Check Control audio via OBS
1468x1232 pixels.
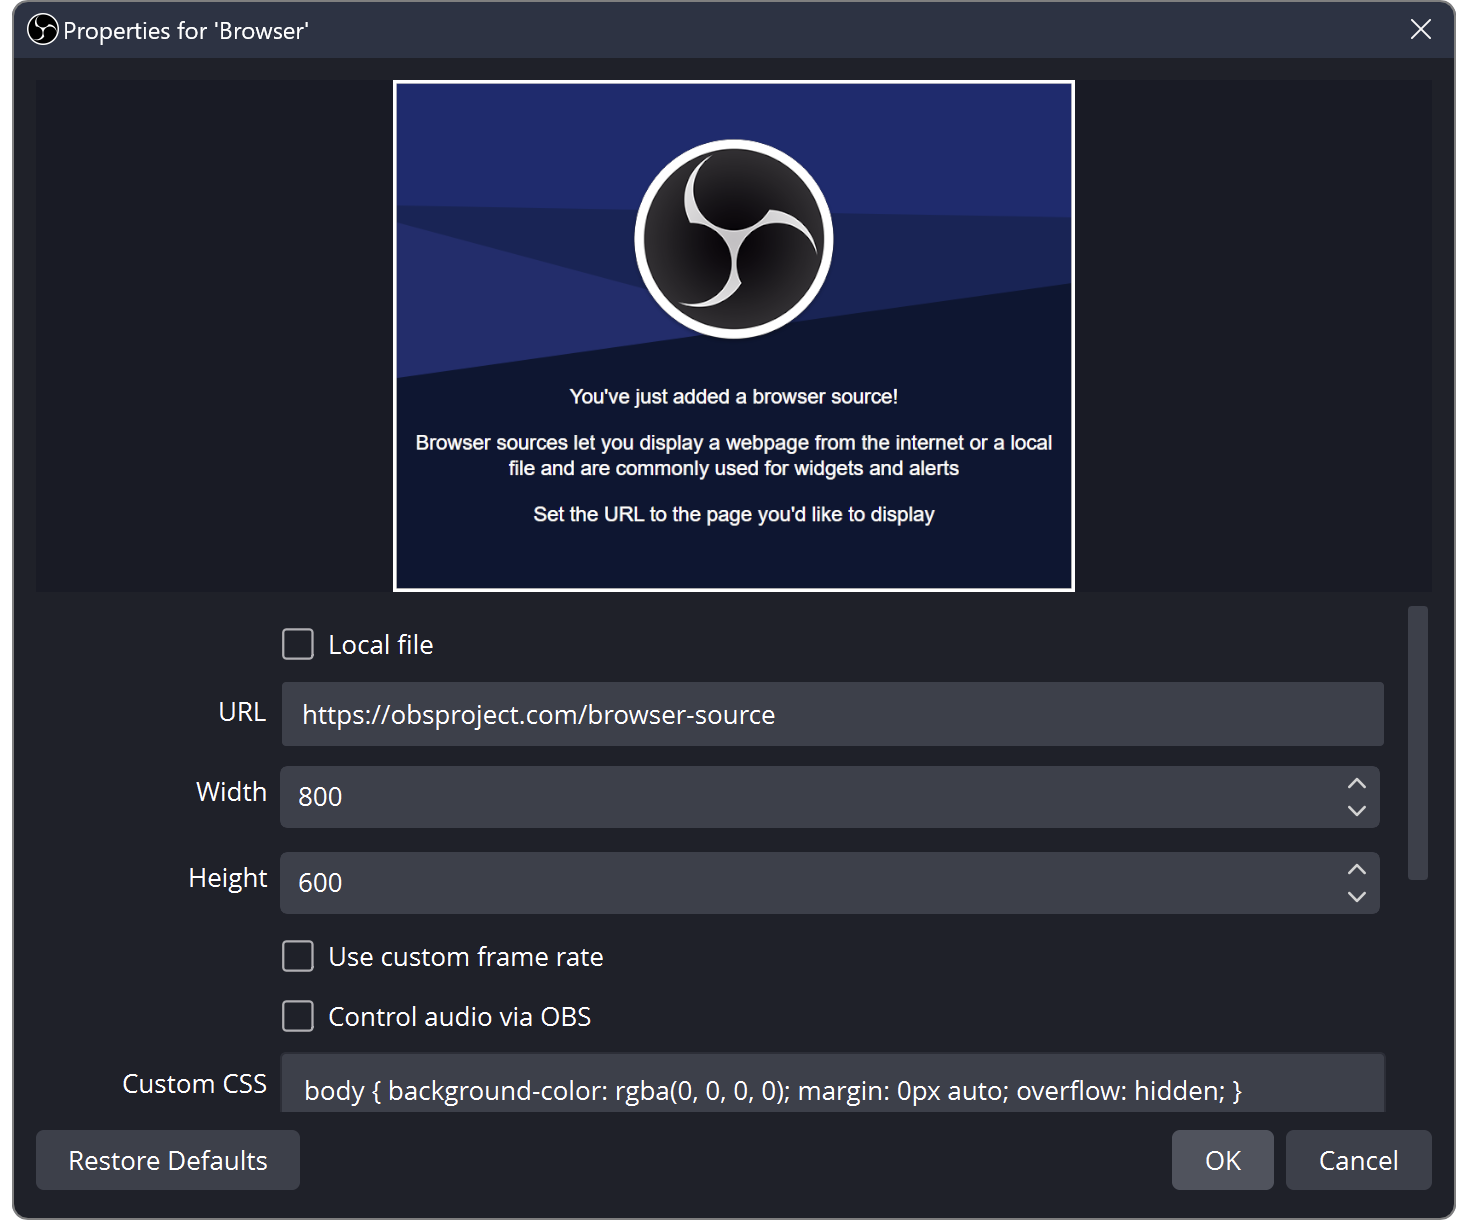coord(298,1016)
